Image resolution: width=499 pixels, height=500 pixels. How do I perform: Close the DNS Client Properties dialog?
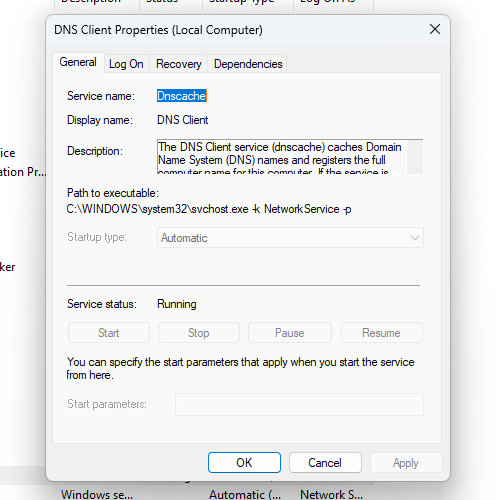point(435,29)
